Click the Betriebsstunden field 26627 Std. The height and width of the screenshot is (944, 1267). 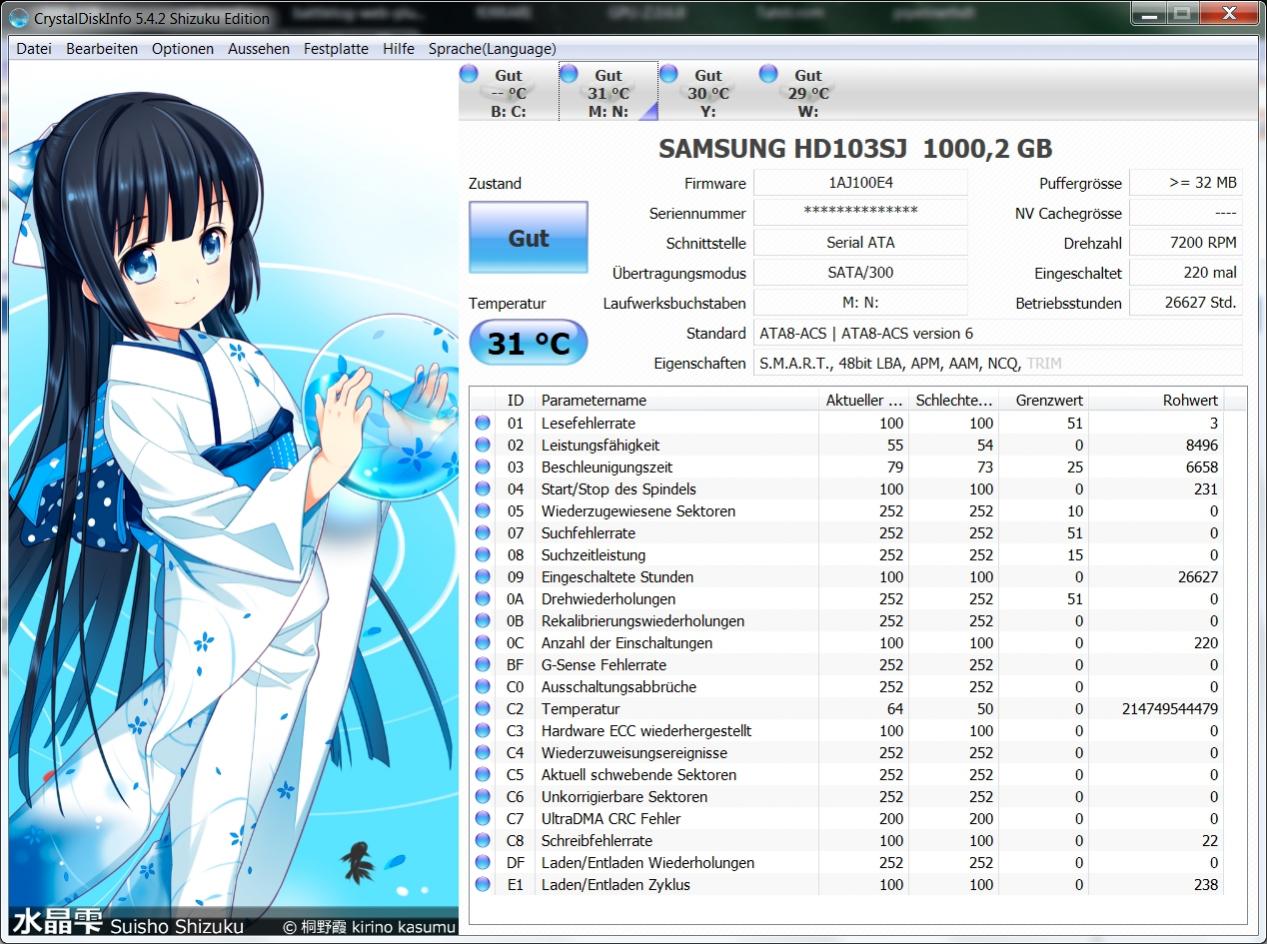(x=1186, y=303)
